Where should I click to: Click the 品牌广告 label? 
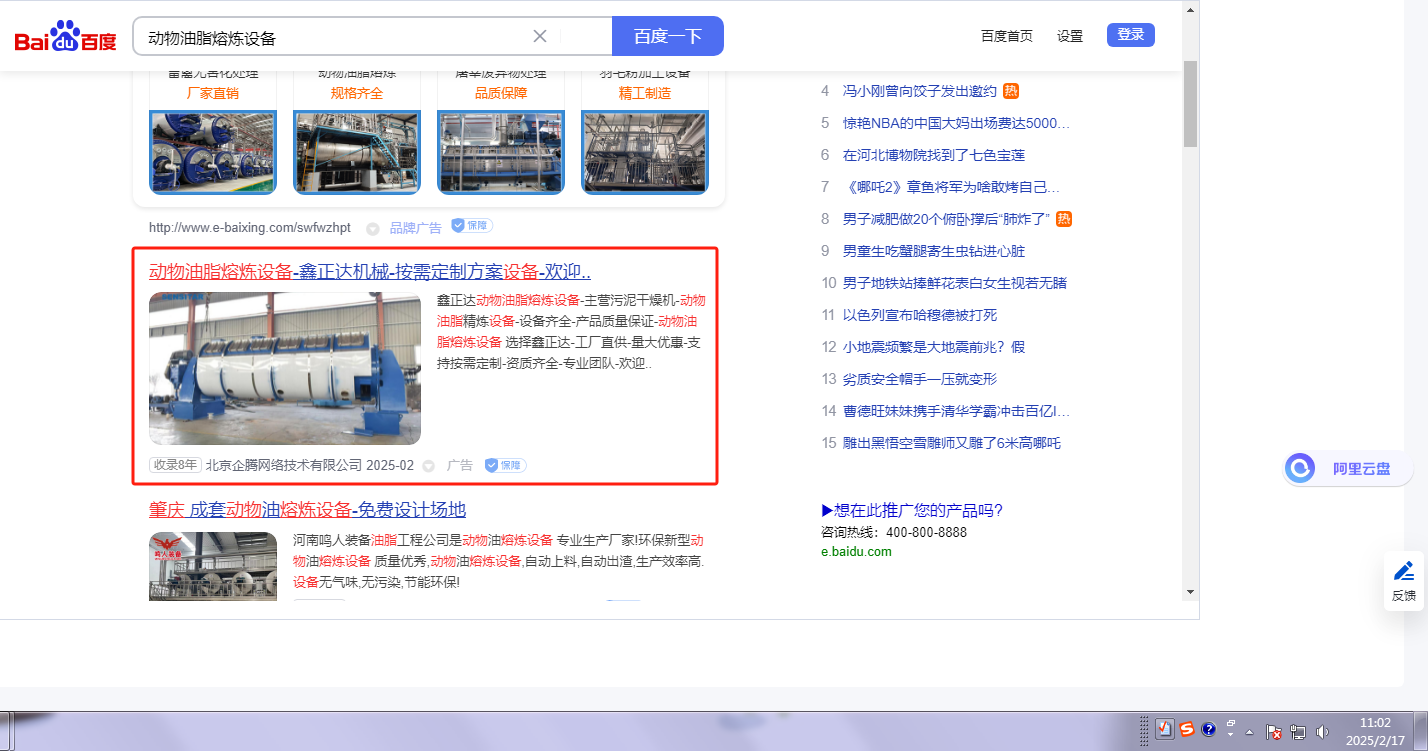point(415,228)
